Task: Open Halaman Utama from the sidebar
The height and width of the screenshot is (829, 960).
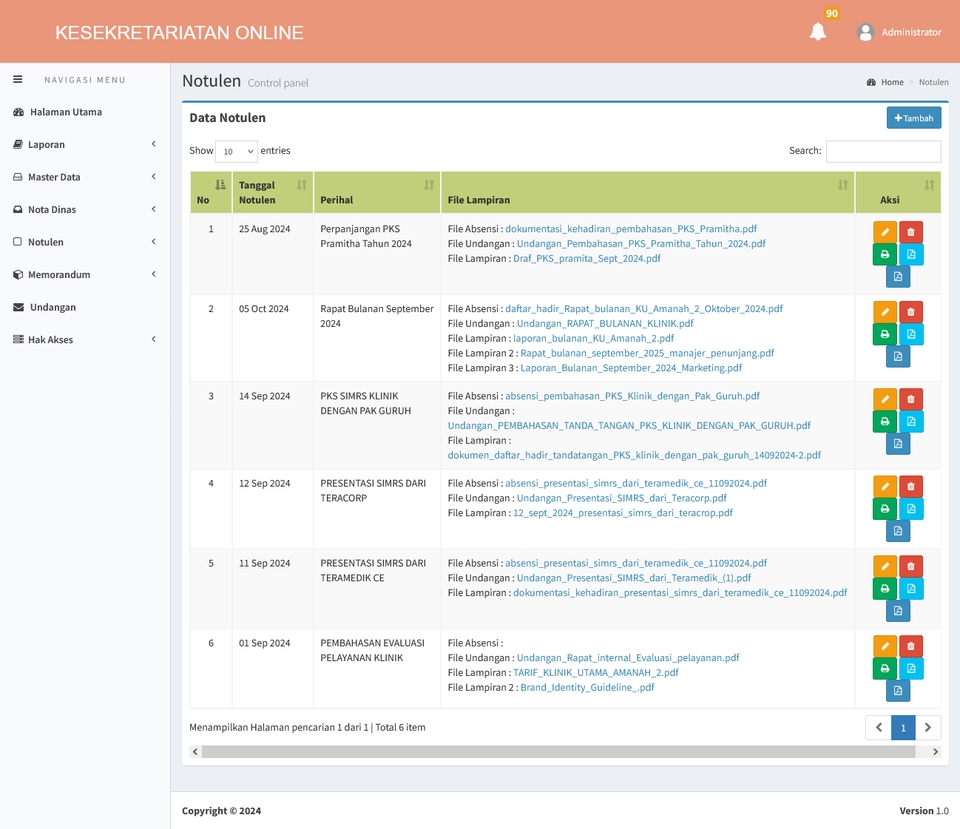Action: click(x=65, y=112)
